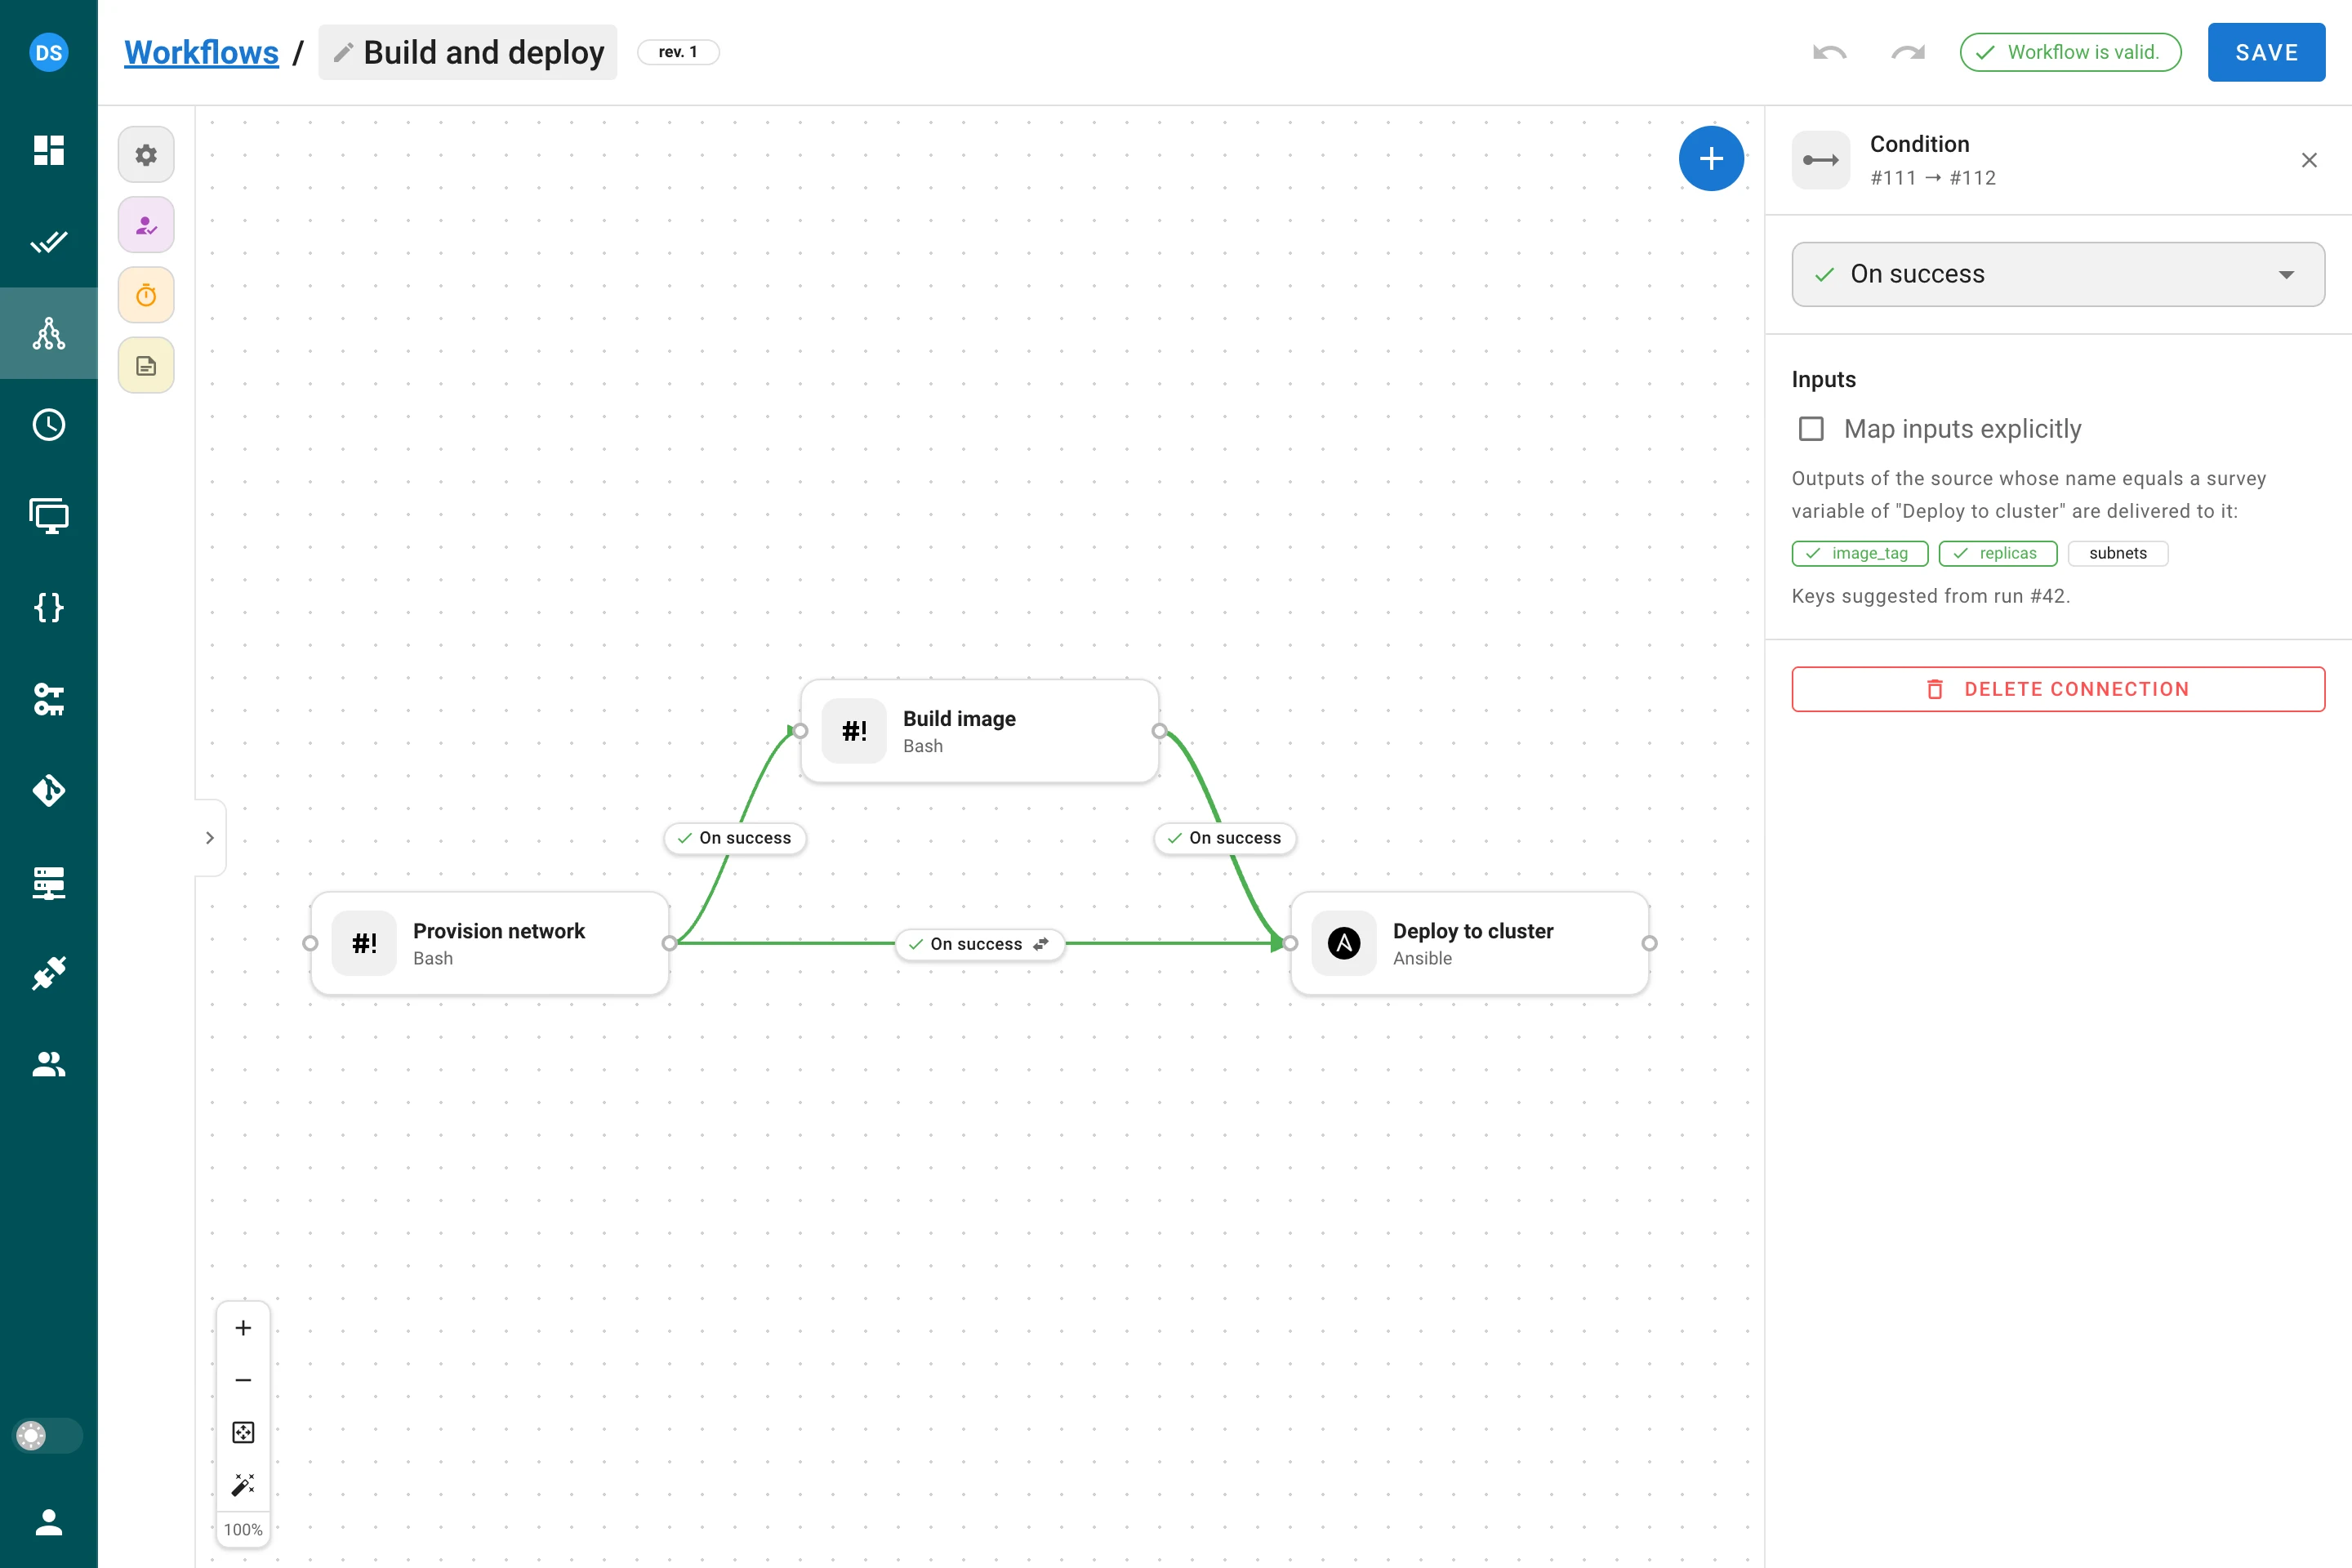
Task: Add the gear job node from palette
Action: click(146, 155)
